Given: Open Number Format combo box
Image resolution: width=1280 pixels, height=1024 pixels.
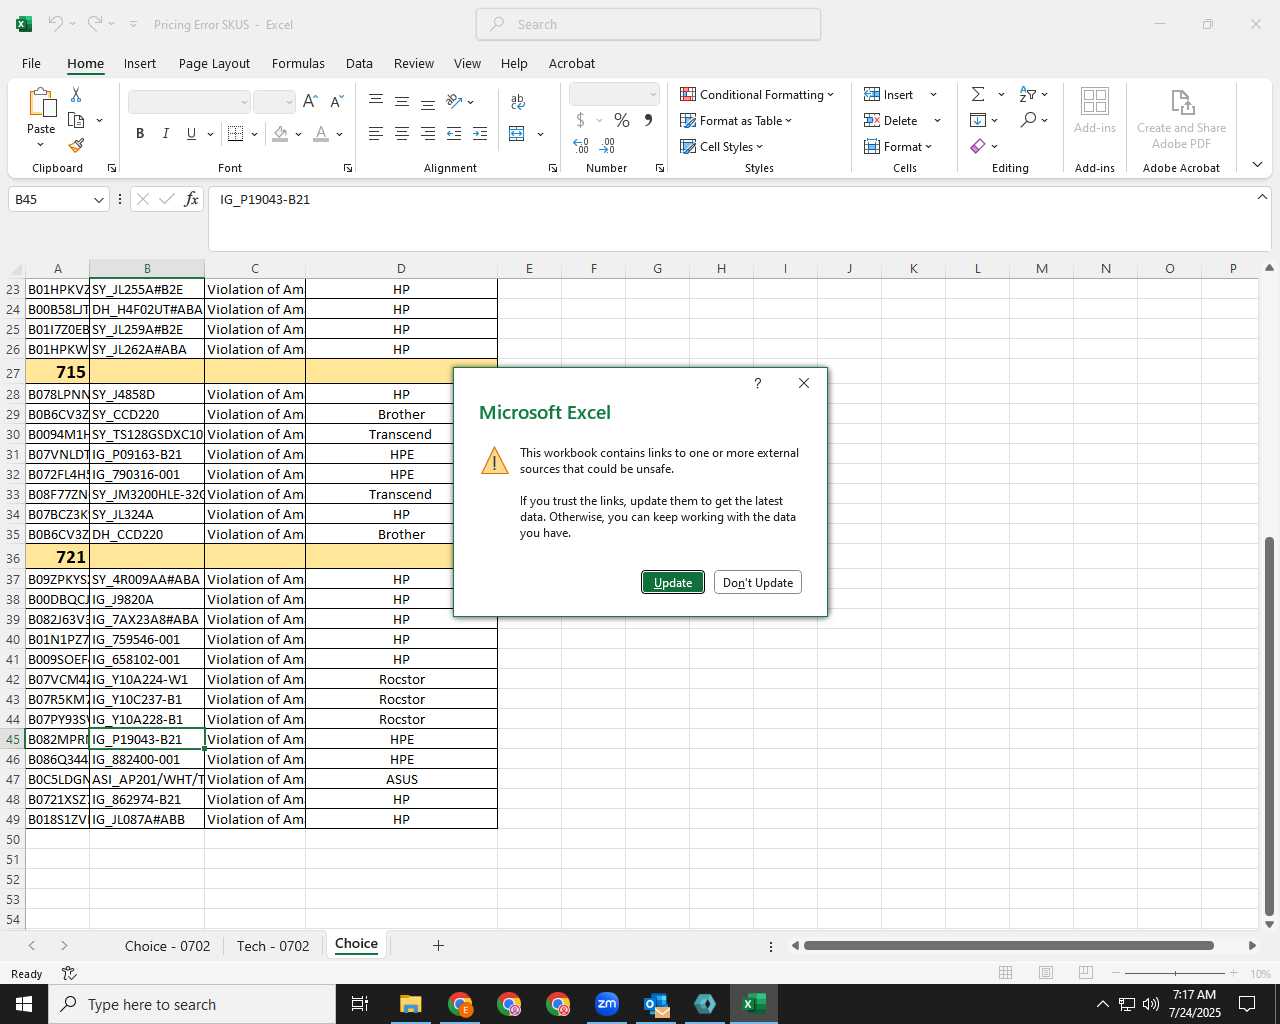Looking at the screenshot, I should [614, 94].
